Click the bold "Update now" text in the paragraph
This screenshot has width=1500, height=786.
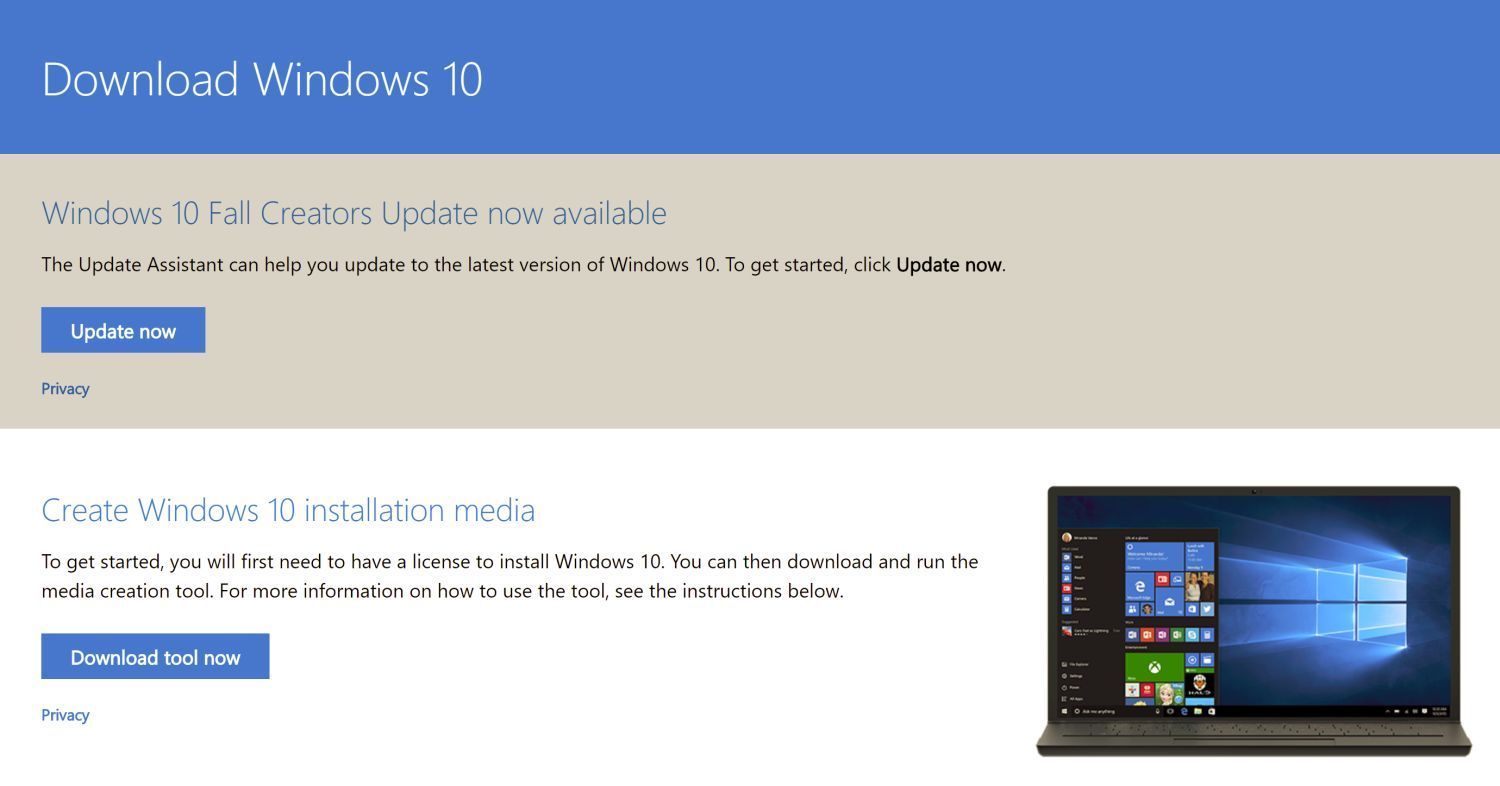949,265
